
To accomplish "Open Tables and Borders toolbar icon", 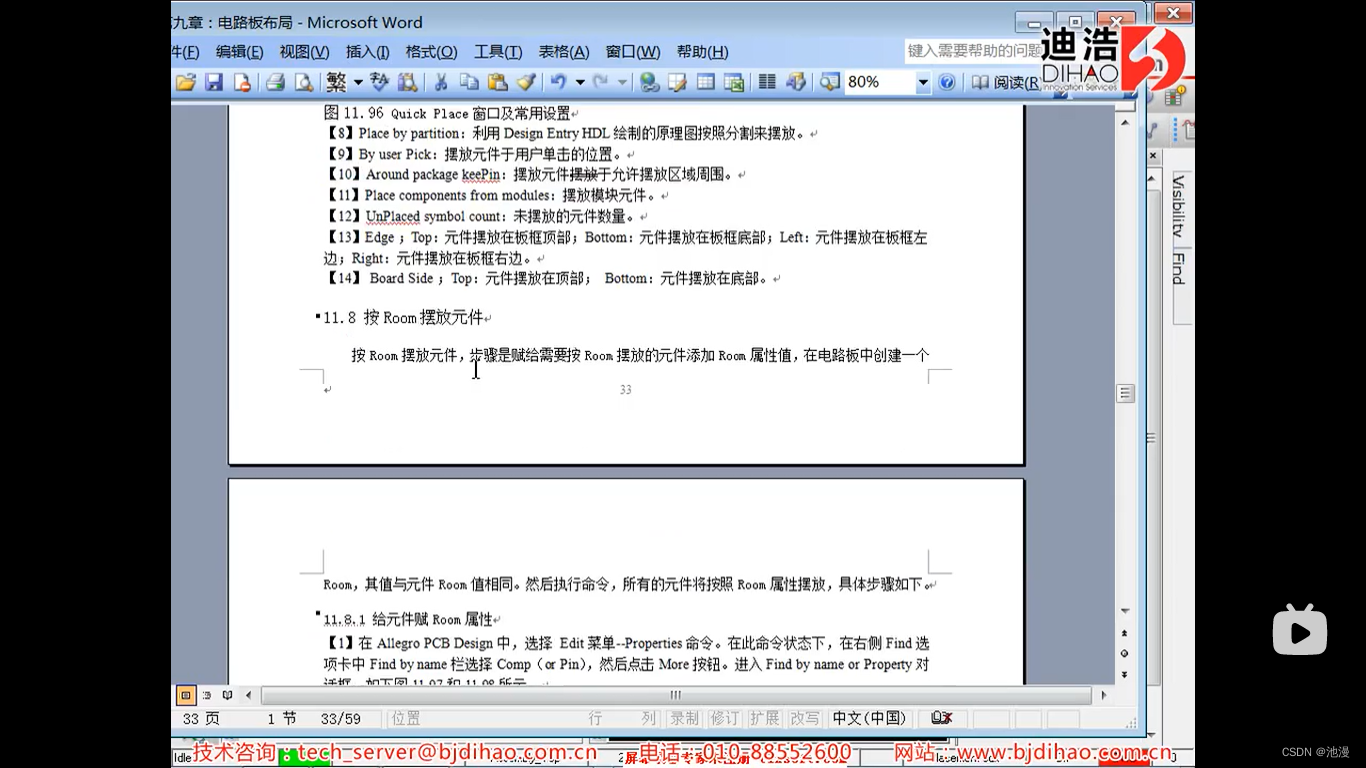I will coord(677,82).
